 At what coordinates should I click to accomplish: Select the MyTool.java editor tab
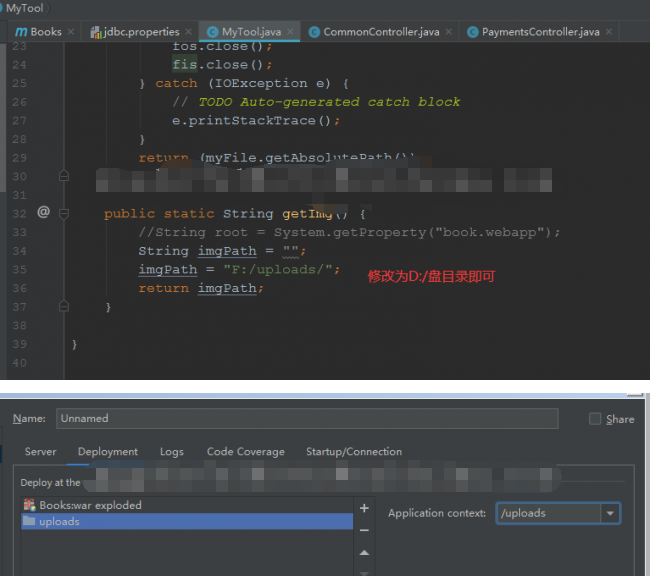pos(251,32)
